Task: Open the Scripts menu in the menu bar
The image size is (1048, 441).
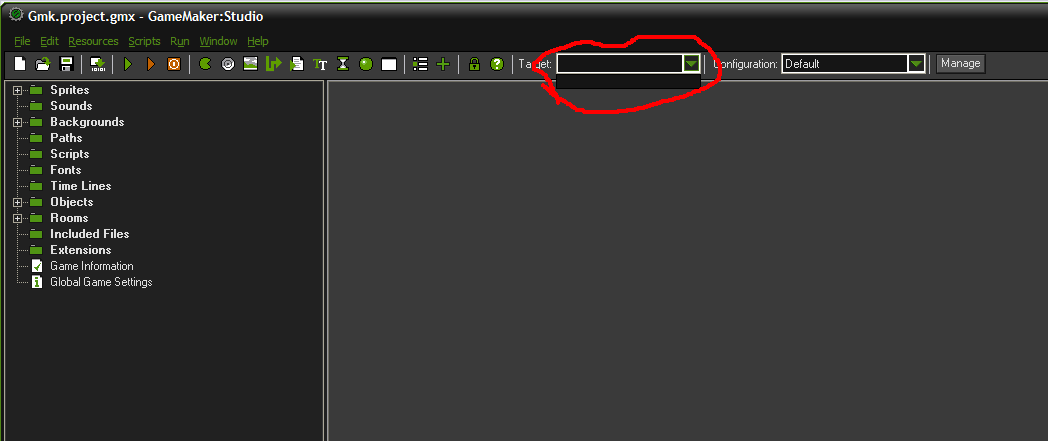Action: (144, 41)
